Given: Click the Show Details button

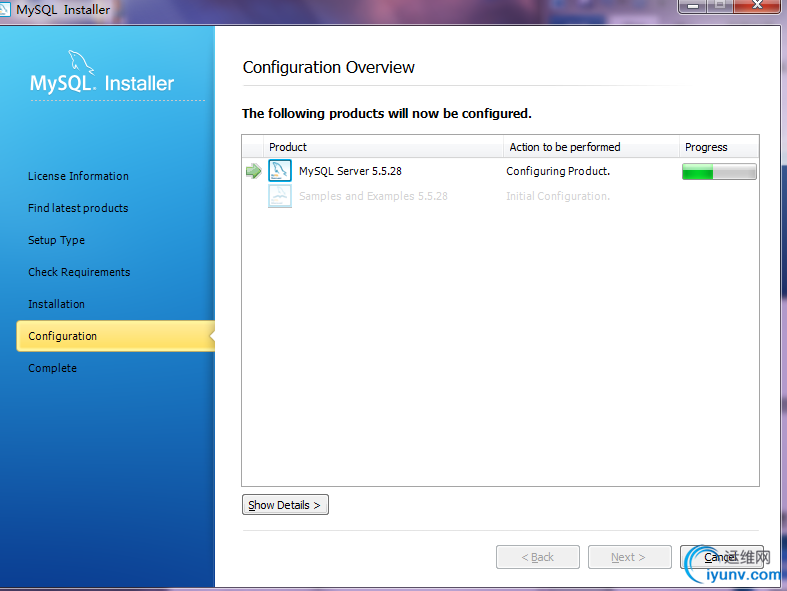Looking at the screenshot, I should [285, 505].
